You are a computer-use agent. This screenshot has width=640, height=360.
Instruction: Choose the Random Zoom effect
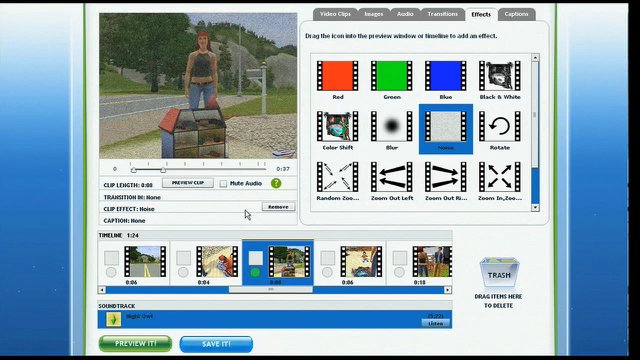tap(338, 177)
